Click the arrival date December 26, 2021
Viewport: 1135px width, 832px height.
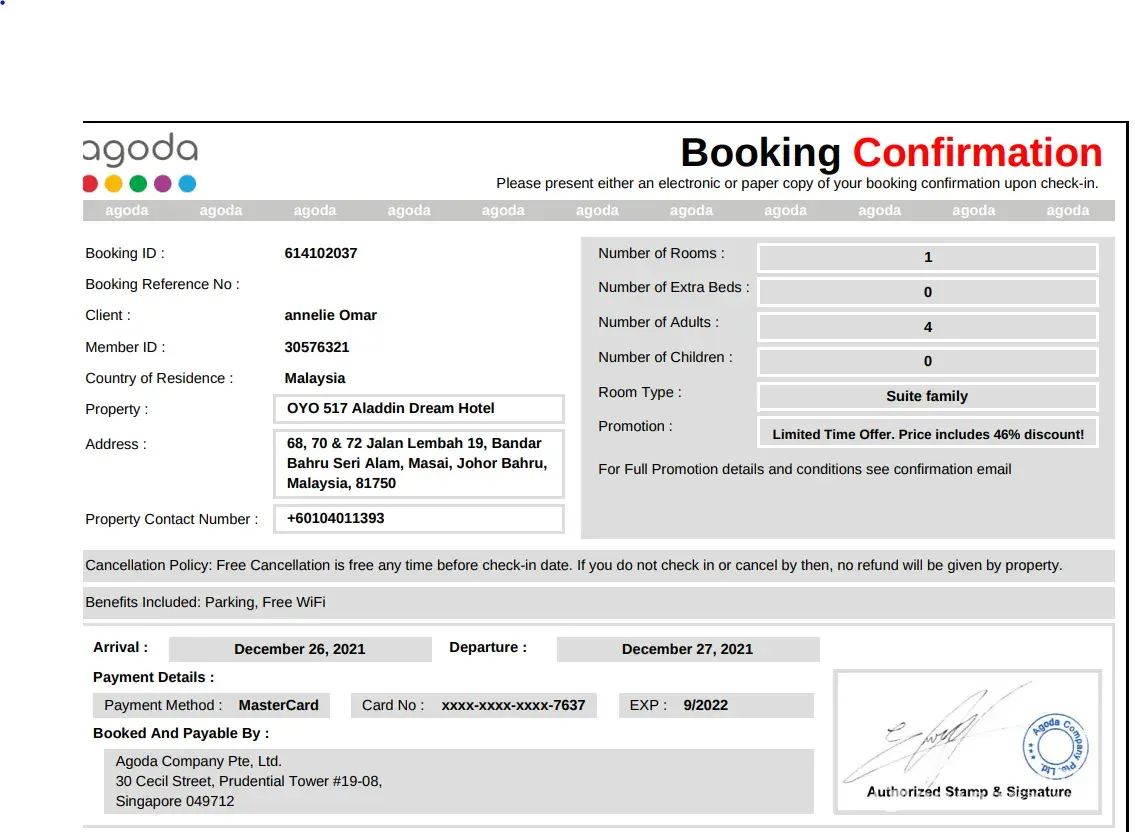(x=300, y=649)
